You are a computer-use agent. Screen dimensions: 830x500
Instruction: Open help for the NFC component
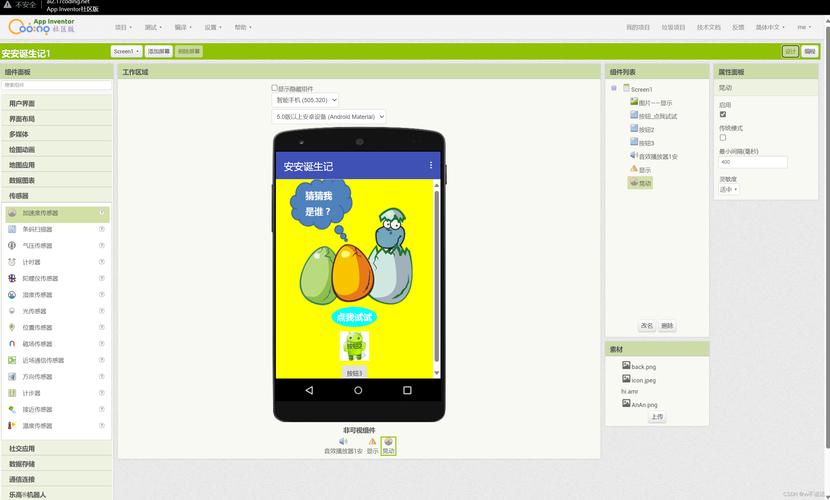click(102, 360)
